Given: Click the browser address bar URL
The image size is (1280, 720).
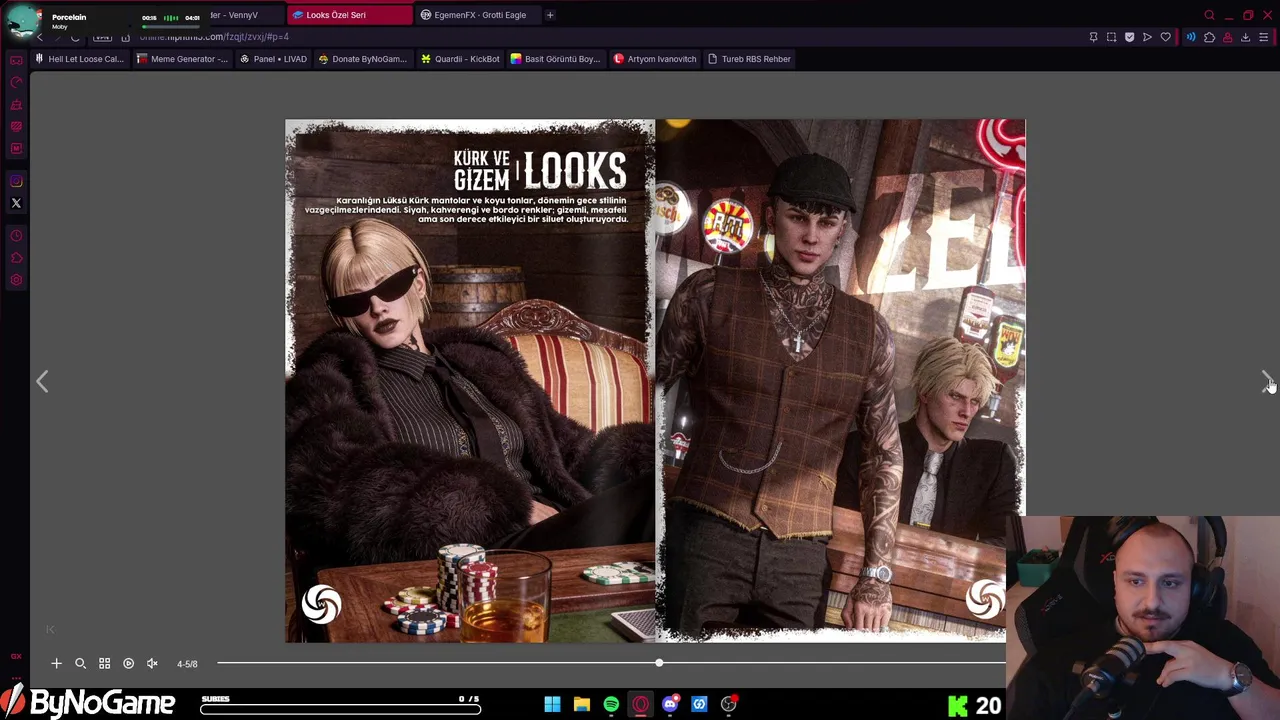Looking at the screenshot, I should coord(214,37).
